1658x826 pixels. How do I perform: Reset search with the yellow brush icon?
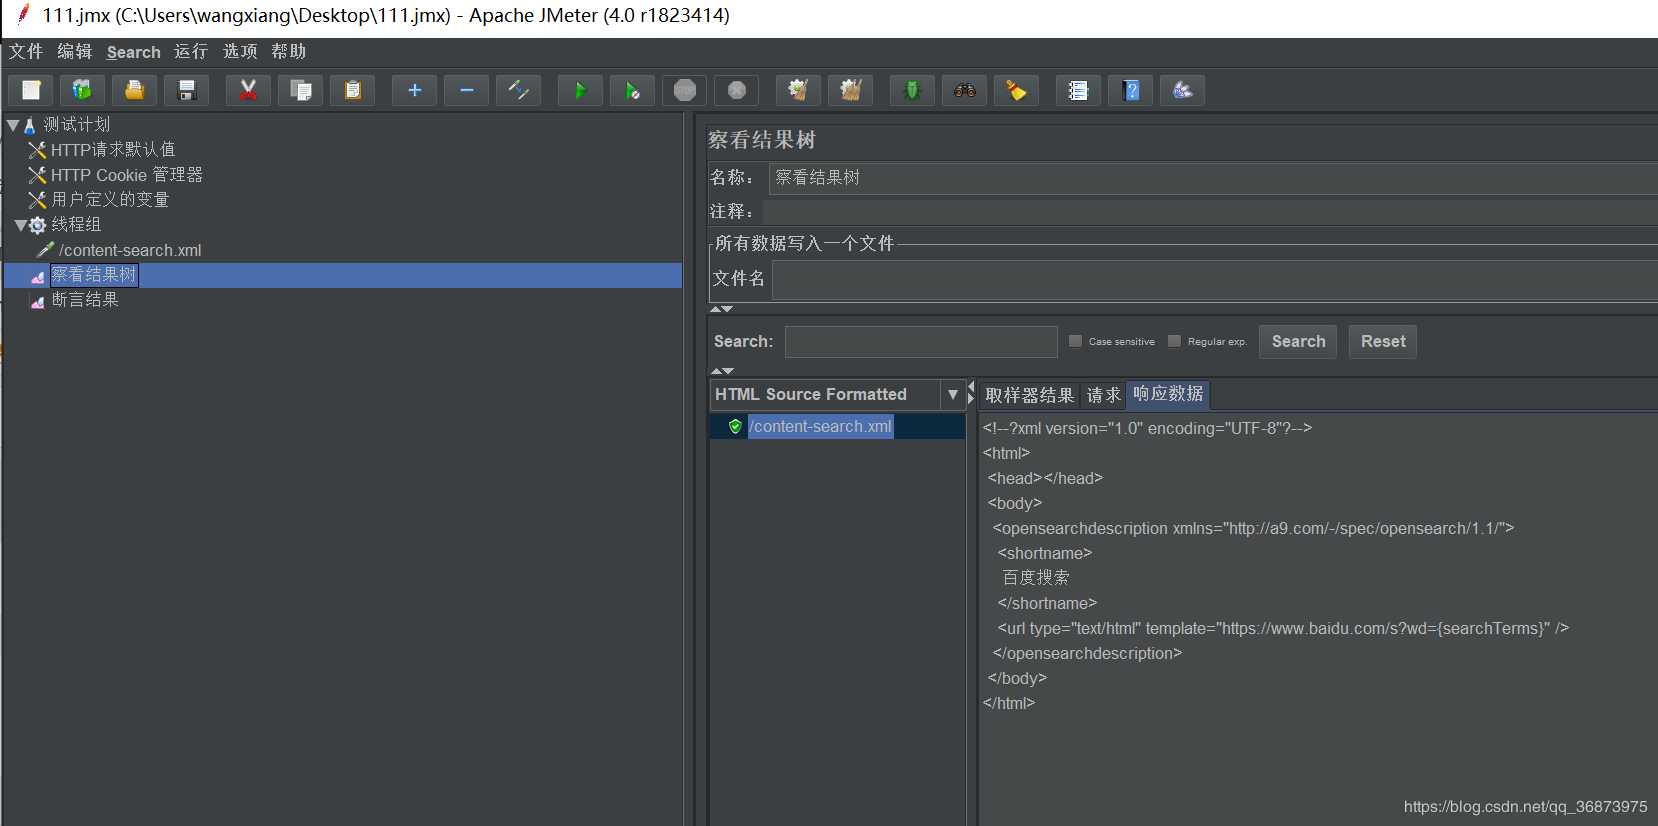(x=1016, y=90)
